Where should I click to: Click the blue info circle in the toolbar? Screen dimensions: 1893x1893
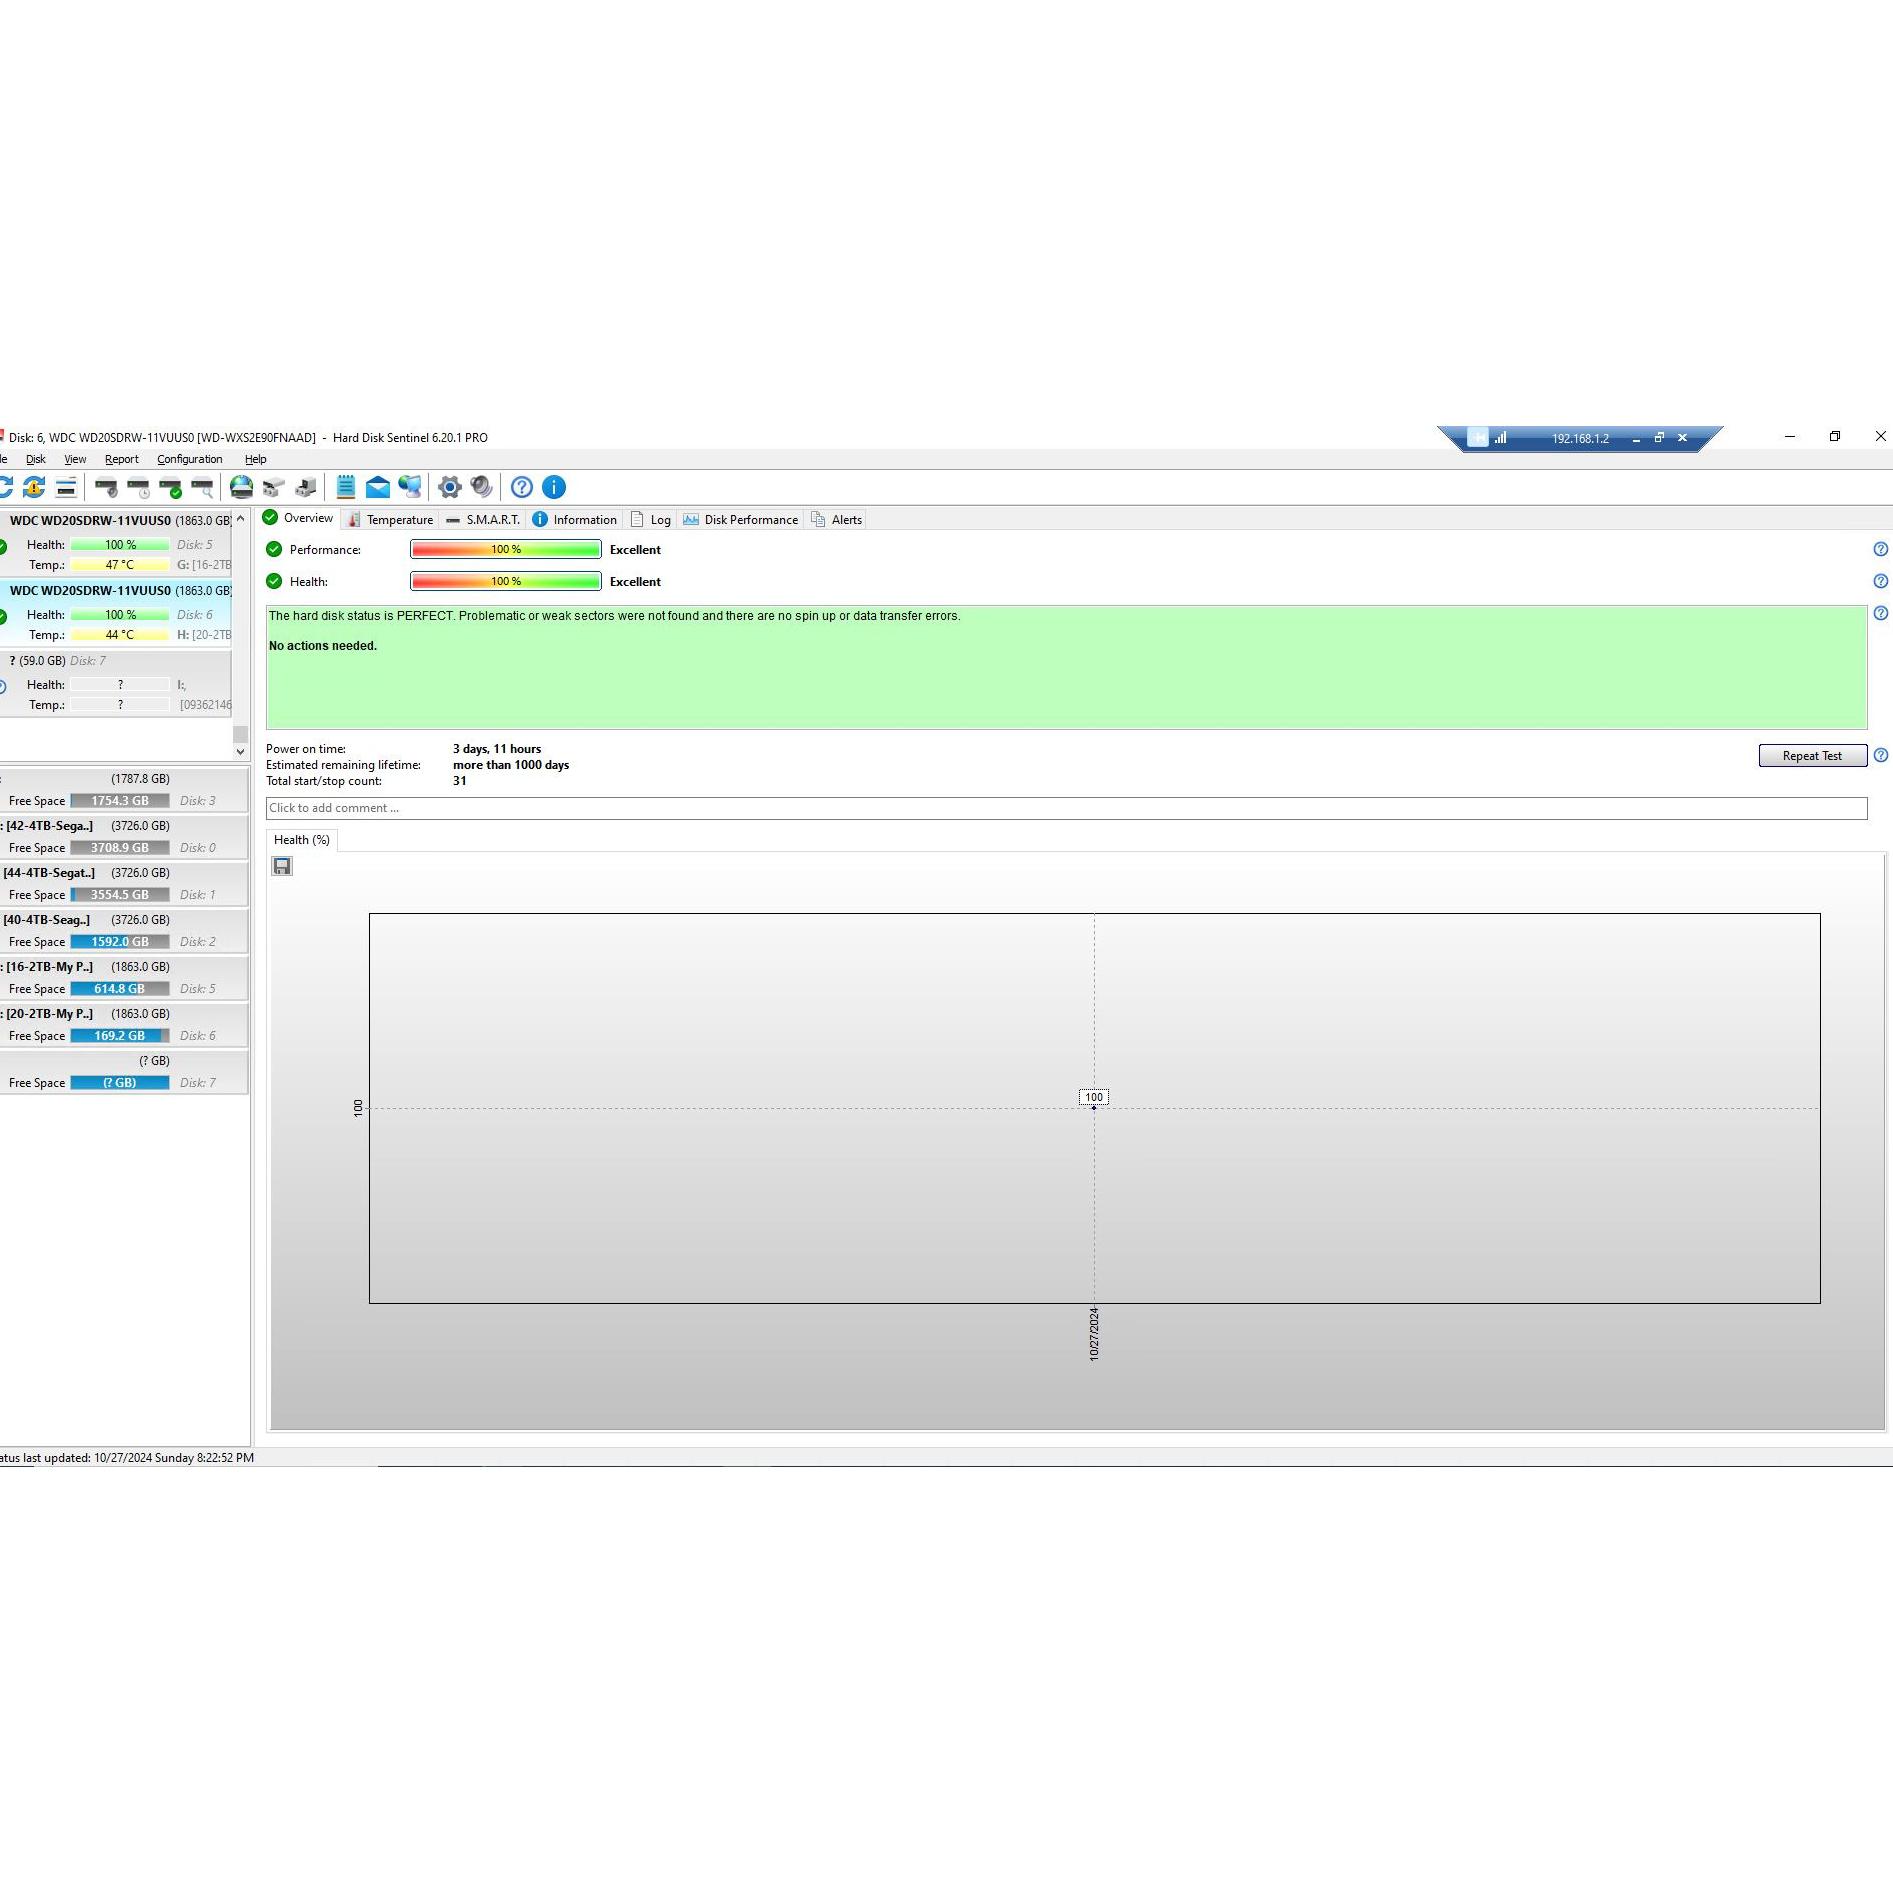[554, 487]
